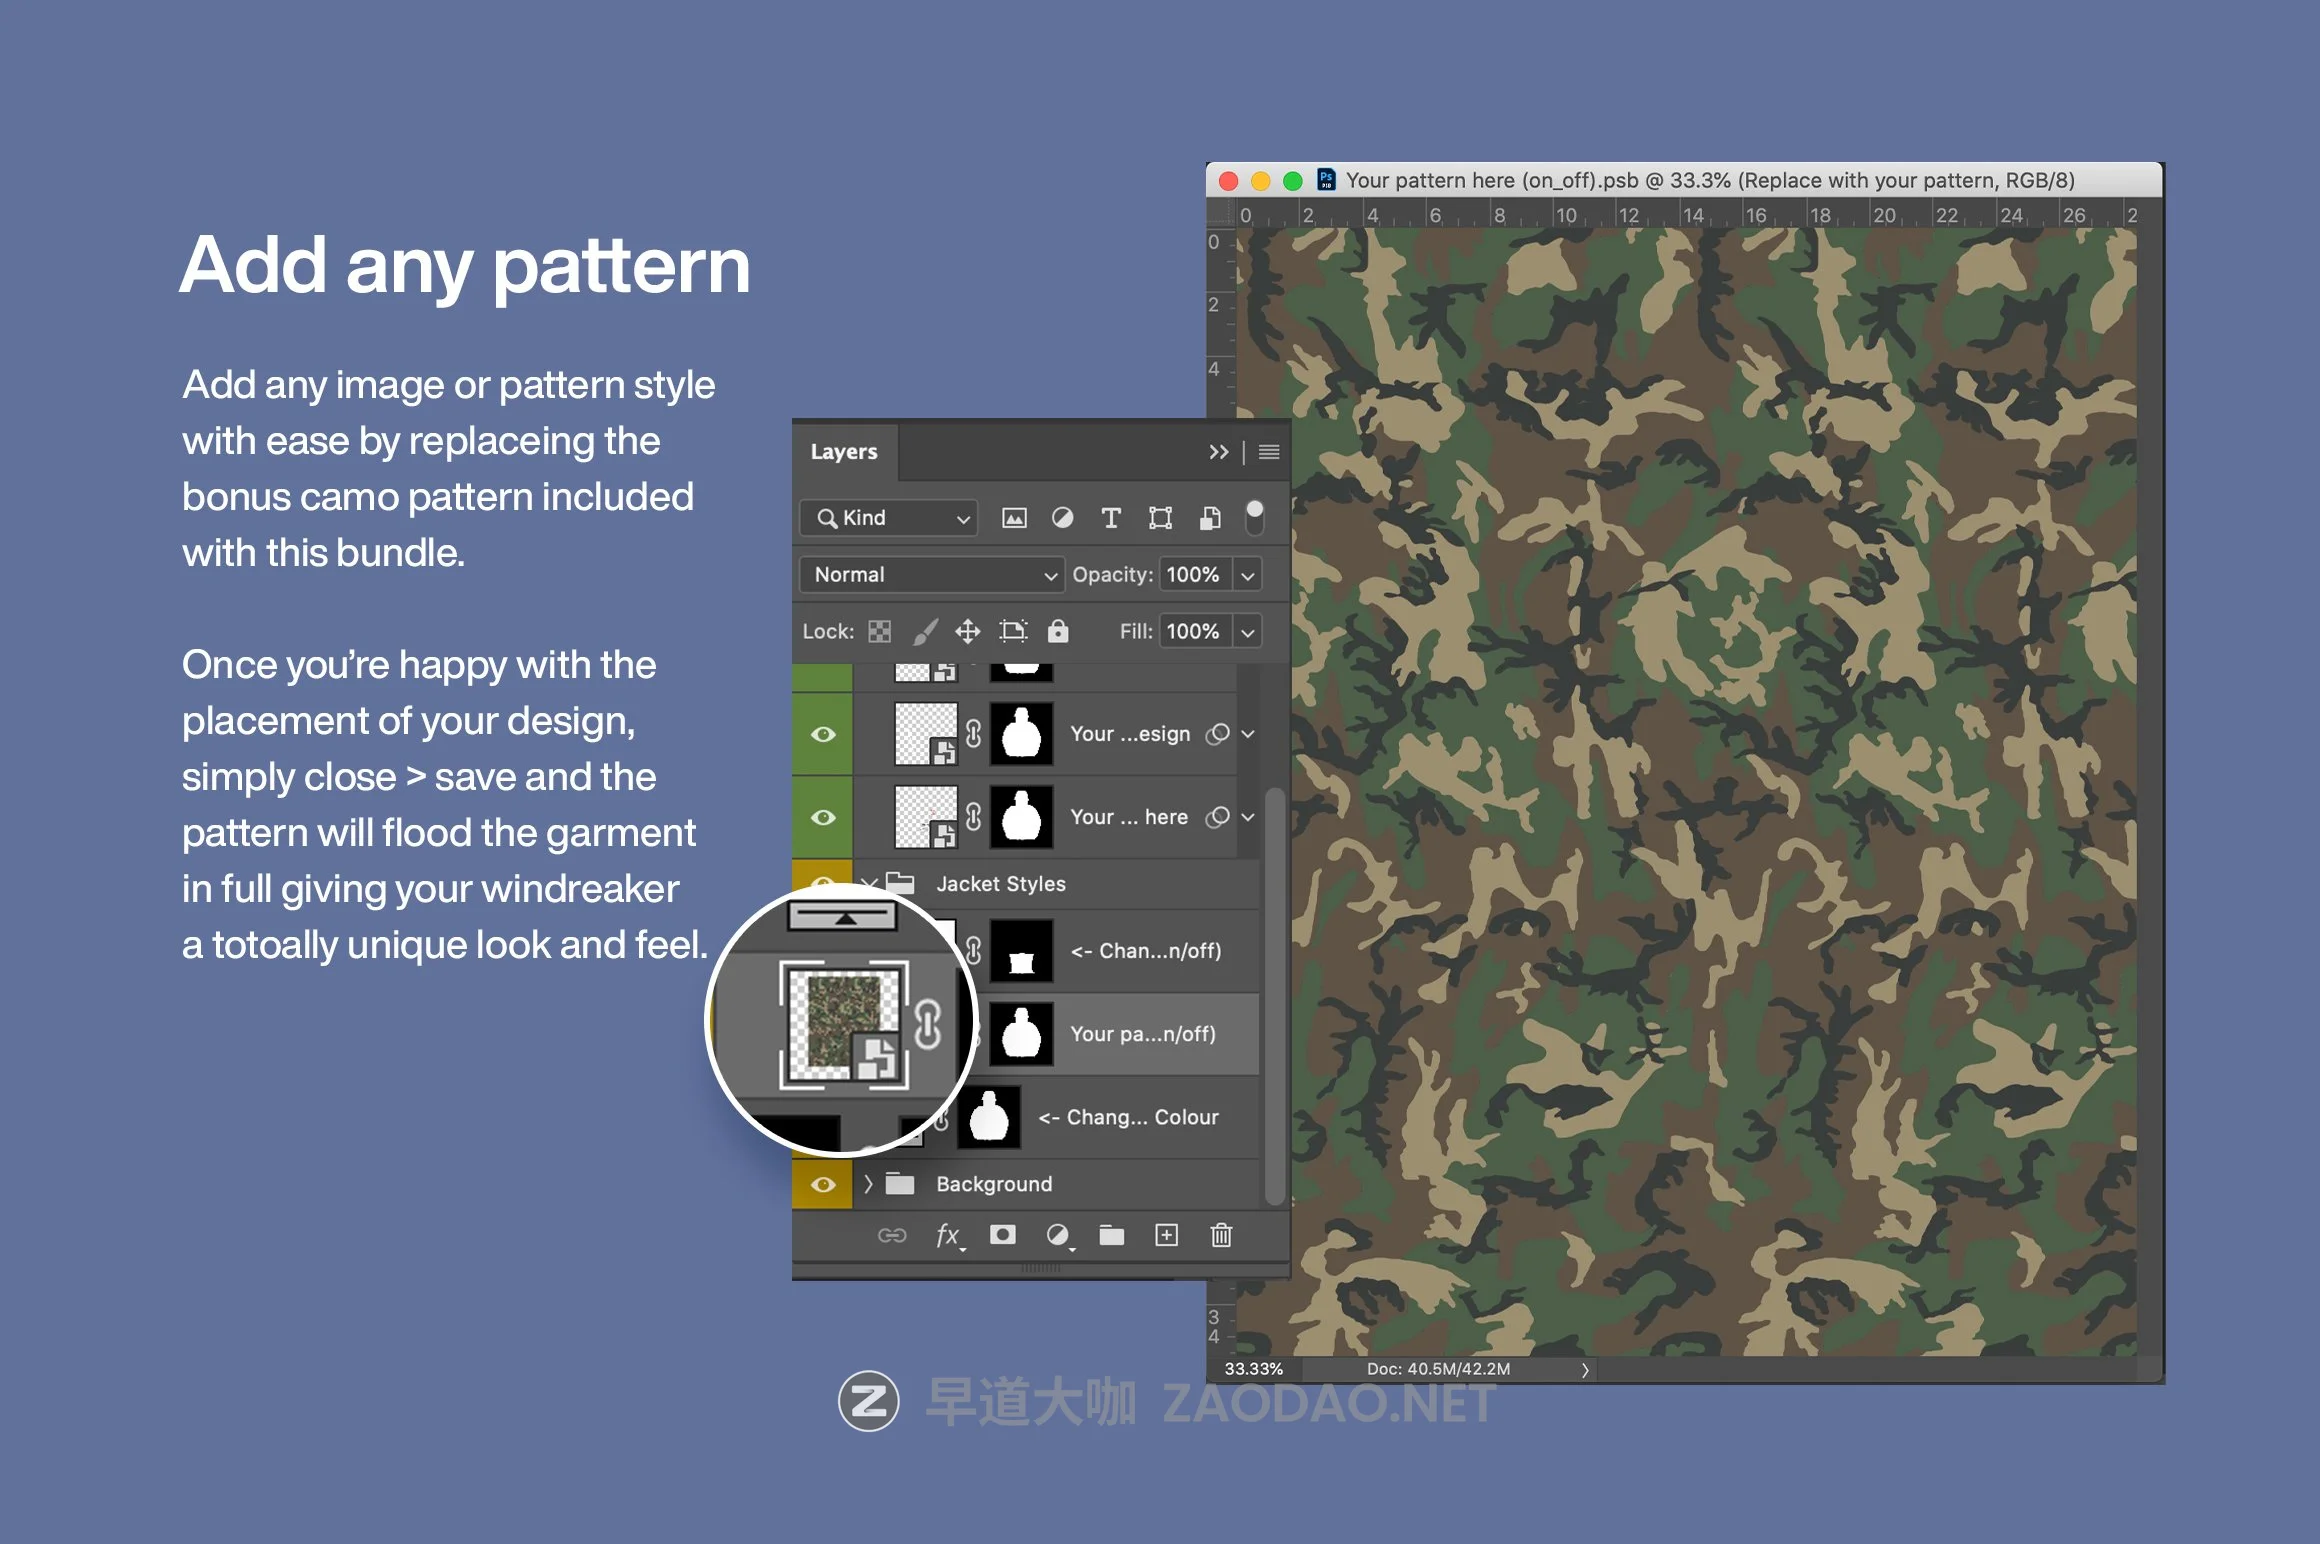Open the Normal blend mode dropdown
The height and width of the screenshot is (1544, 2320).
coord(932,575)
